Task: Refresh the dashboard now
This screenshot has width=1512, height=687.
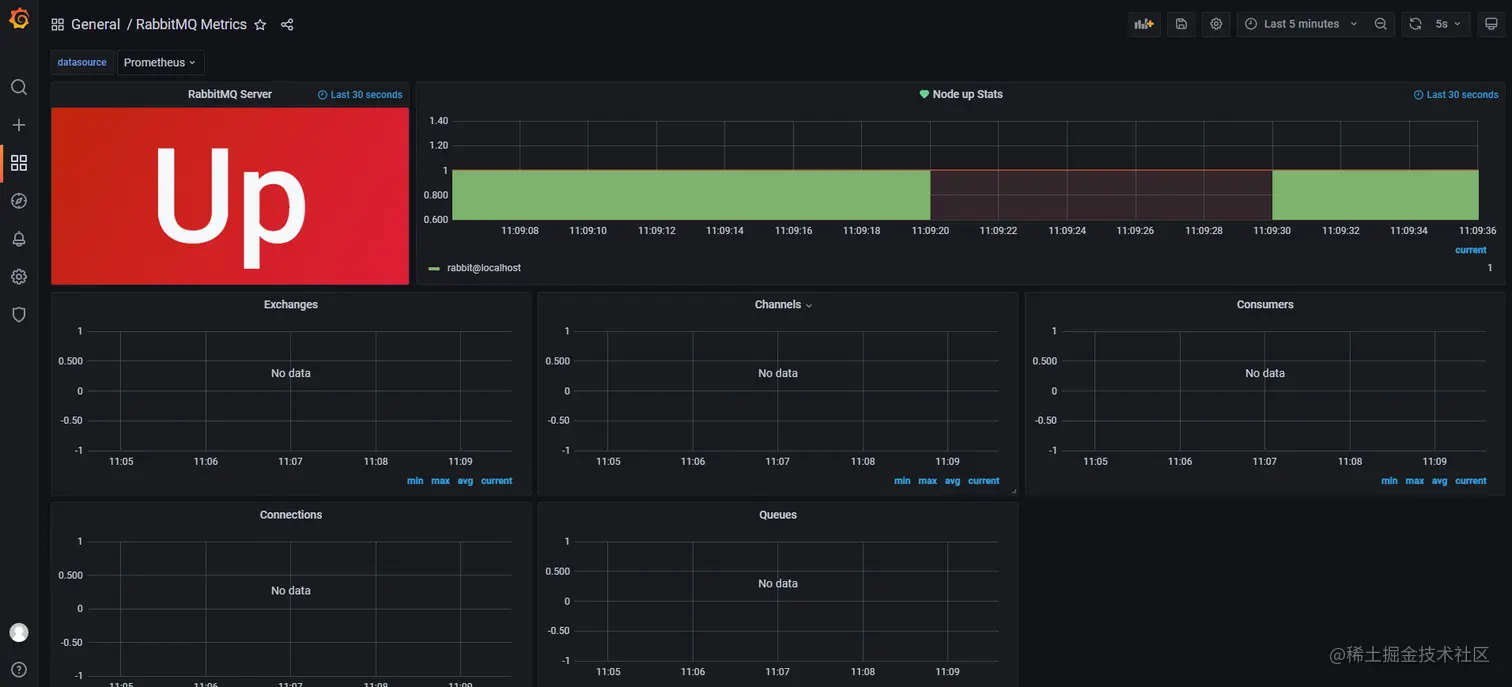Action: (x=1415, y=24)
